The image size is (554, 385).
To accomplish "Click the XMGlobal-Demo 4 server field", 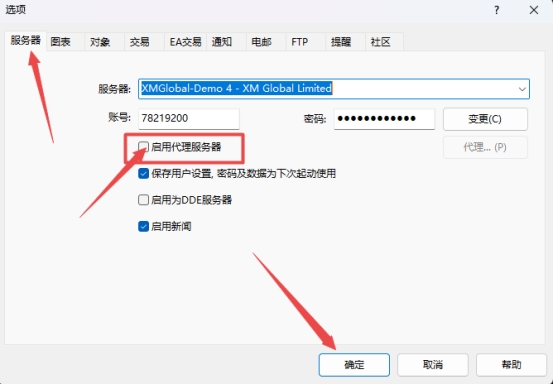I will pyautogui.click(x=334, y=89).
